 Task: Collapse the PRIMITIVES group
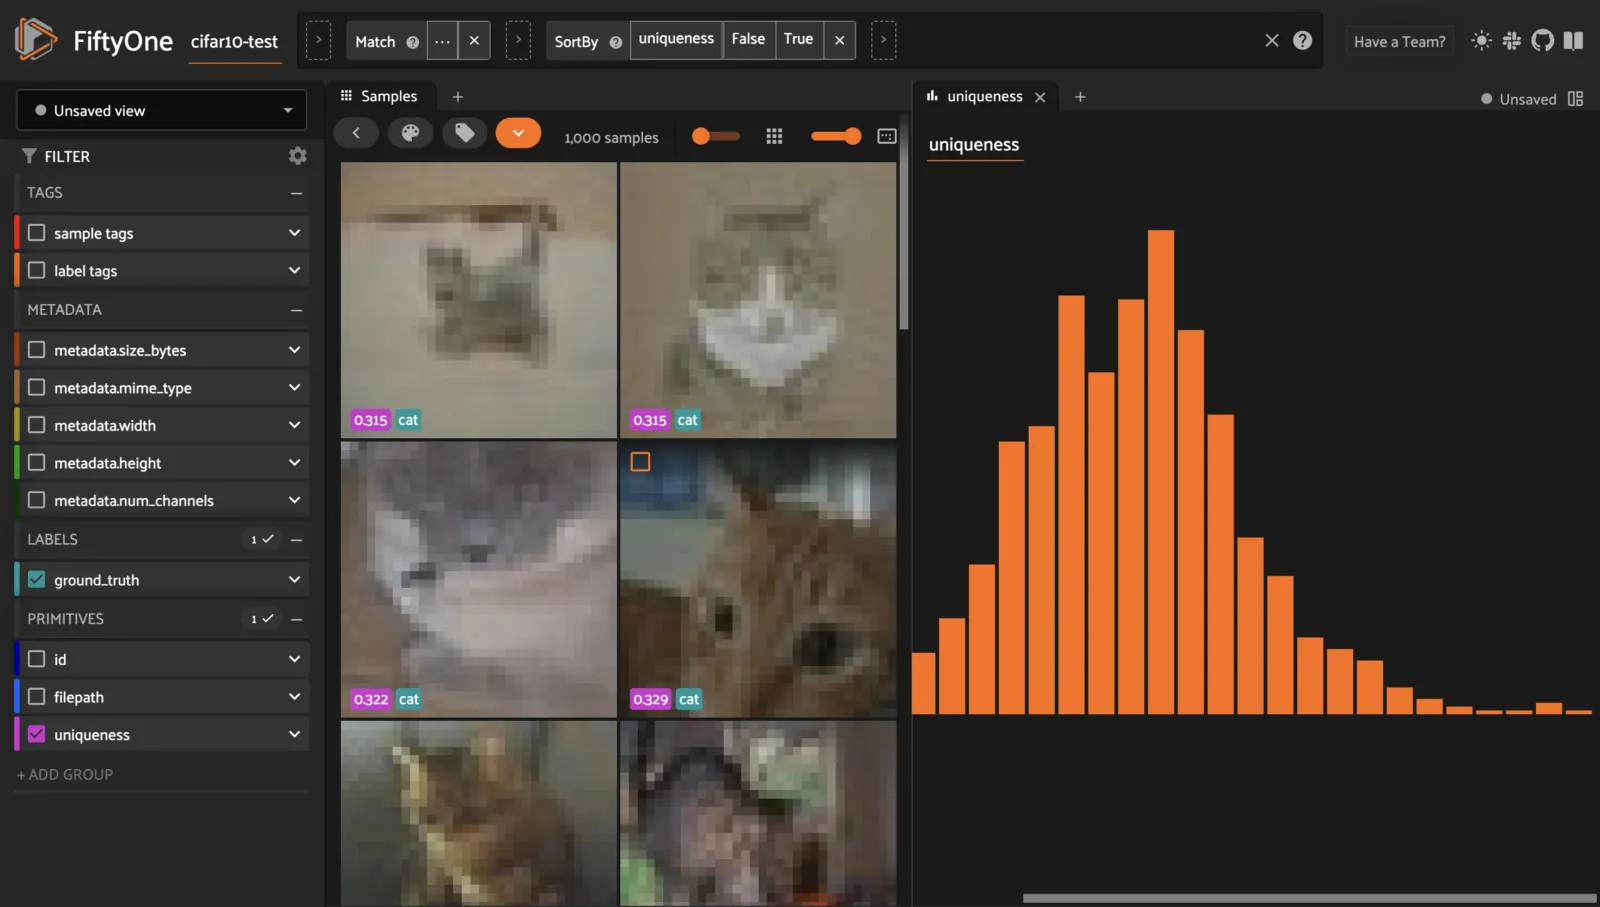[x=296, y=619]
